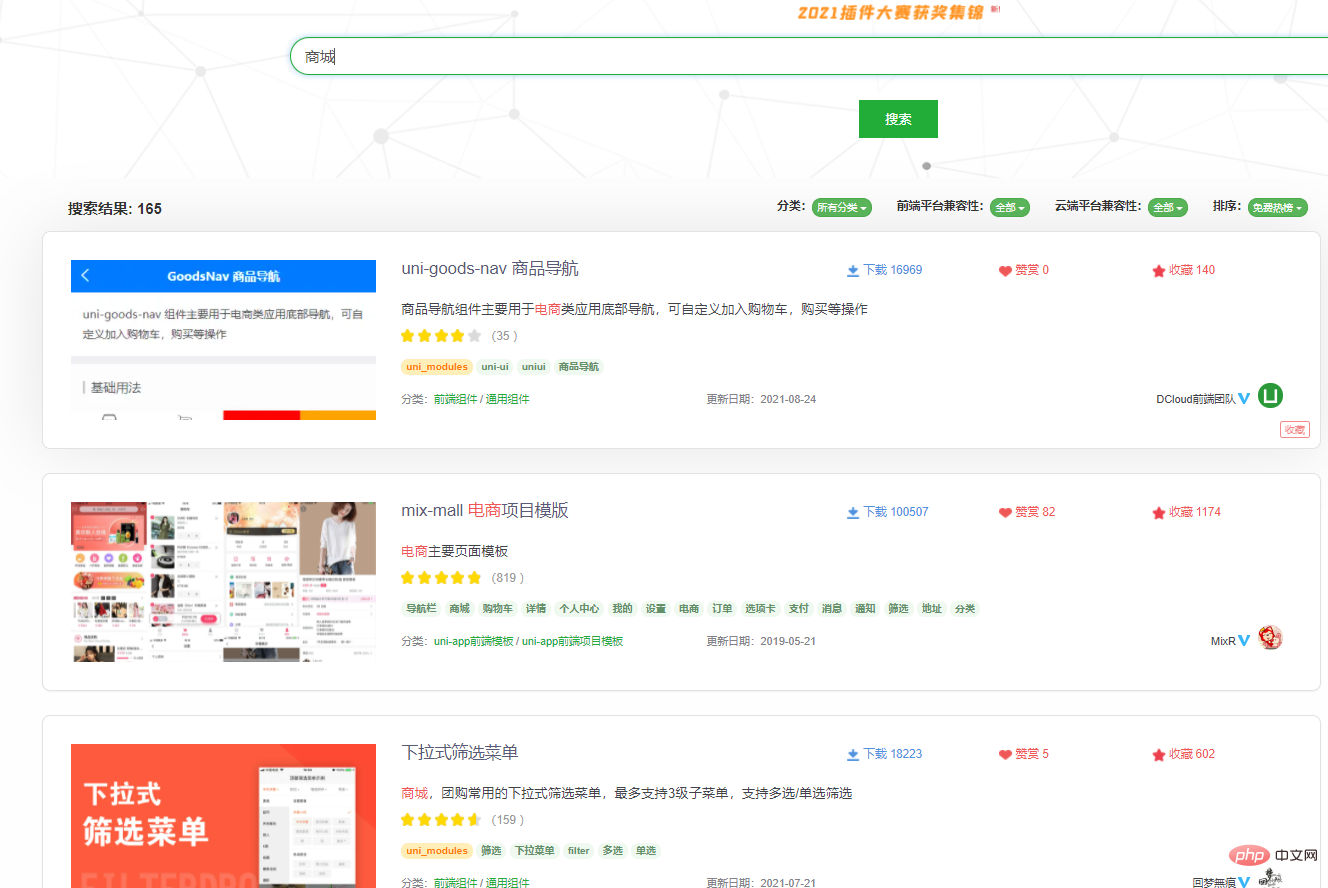This screenshot has height=888, width=1328.
Task: Click the 2021插件大赛获奖集锦 banner link
Action: point(891,12)
